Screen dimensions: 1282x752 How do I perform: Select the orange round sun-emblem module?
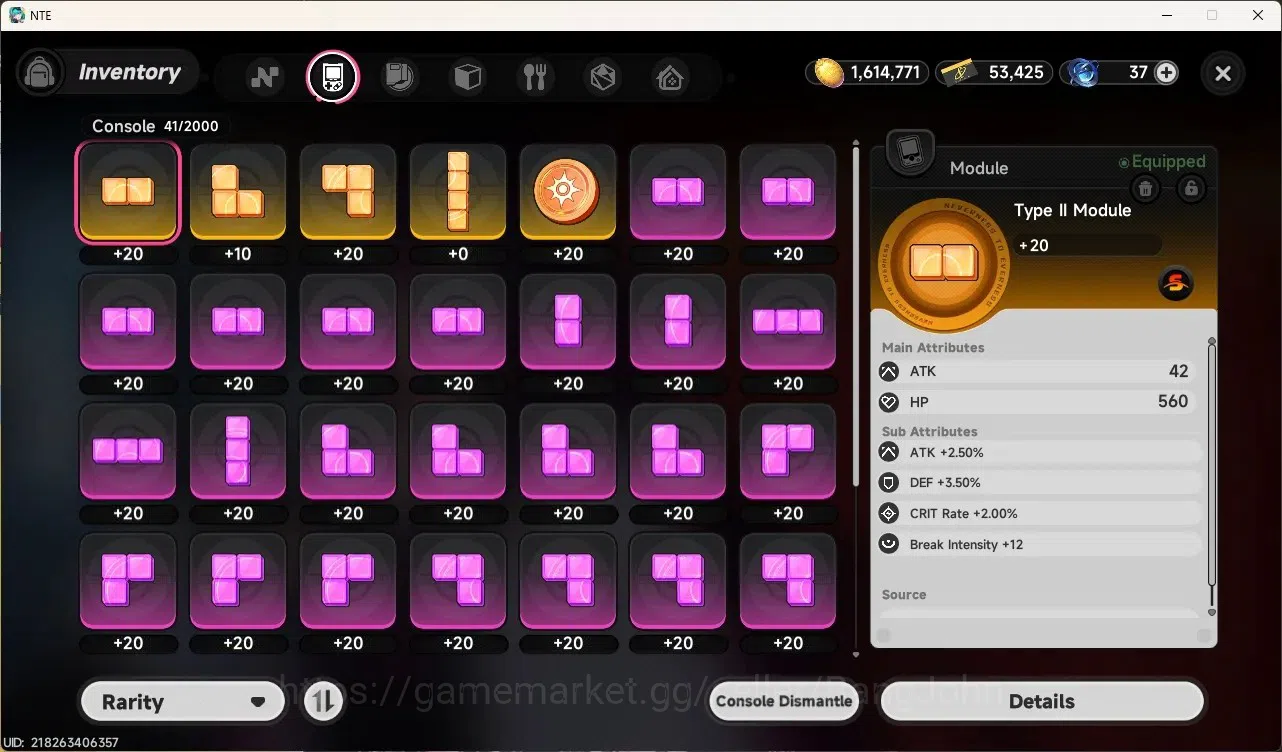point(568,191)
